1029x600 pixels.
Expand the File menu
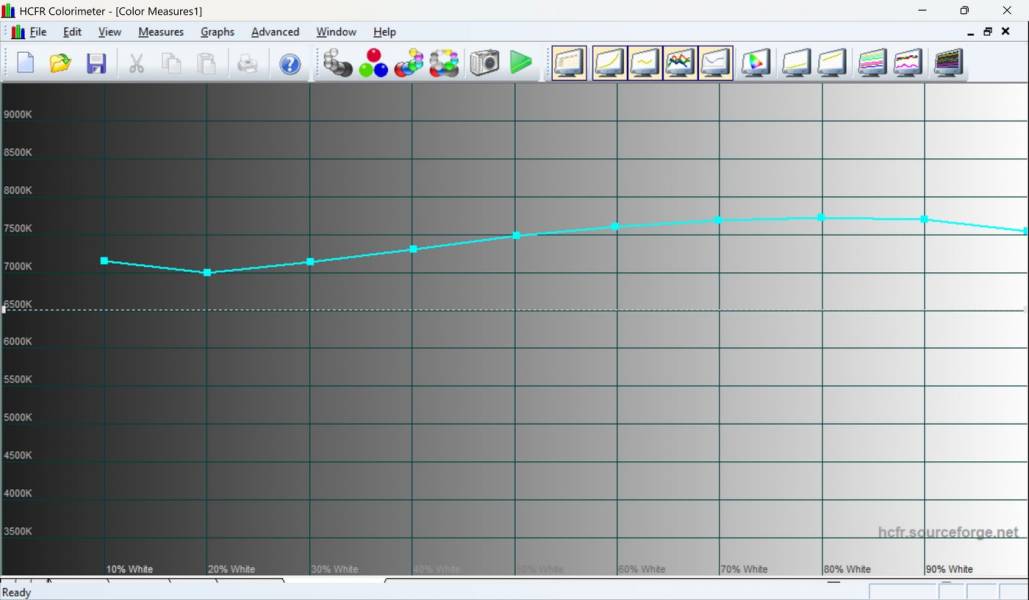click(37, 32)
